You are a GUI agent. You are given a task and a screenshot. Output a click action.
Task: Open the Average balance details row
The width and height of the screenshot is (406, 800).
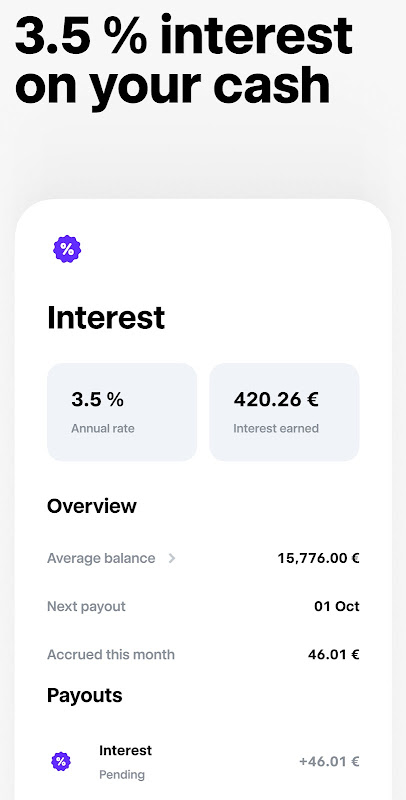point(203,558)
